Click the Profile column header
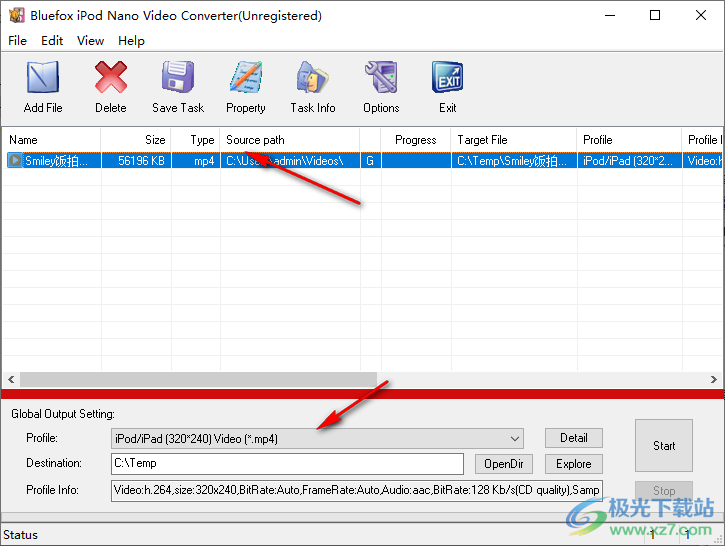This screenshot has height=546, width=725. (629, 140)
